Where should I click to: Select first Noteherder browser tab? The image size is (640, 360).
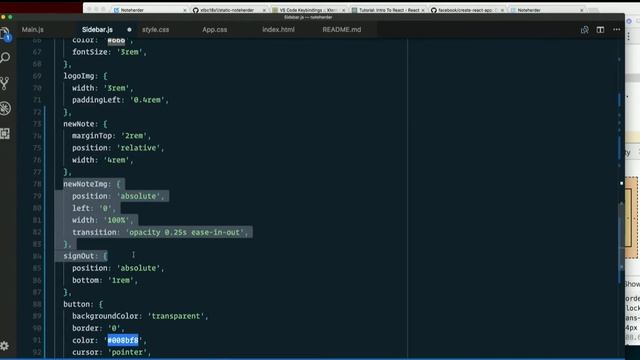[x=150, y=10]
